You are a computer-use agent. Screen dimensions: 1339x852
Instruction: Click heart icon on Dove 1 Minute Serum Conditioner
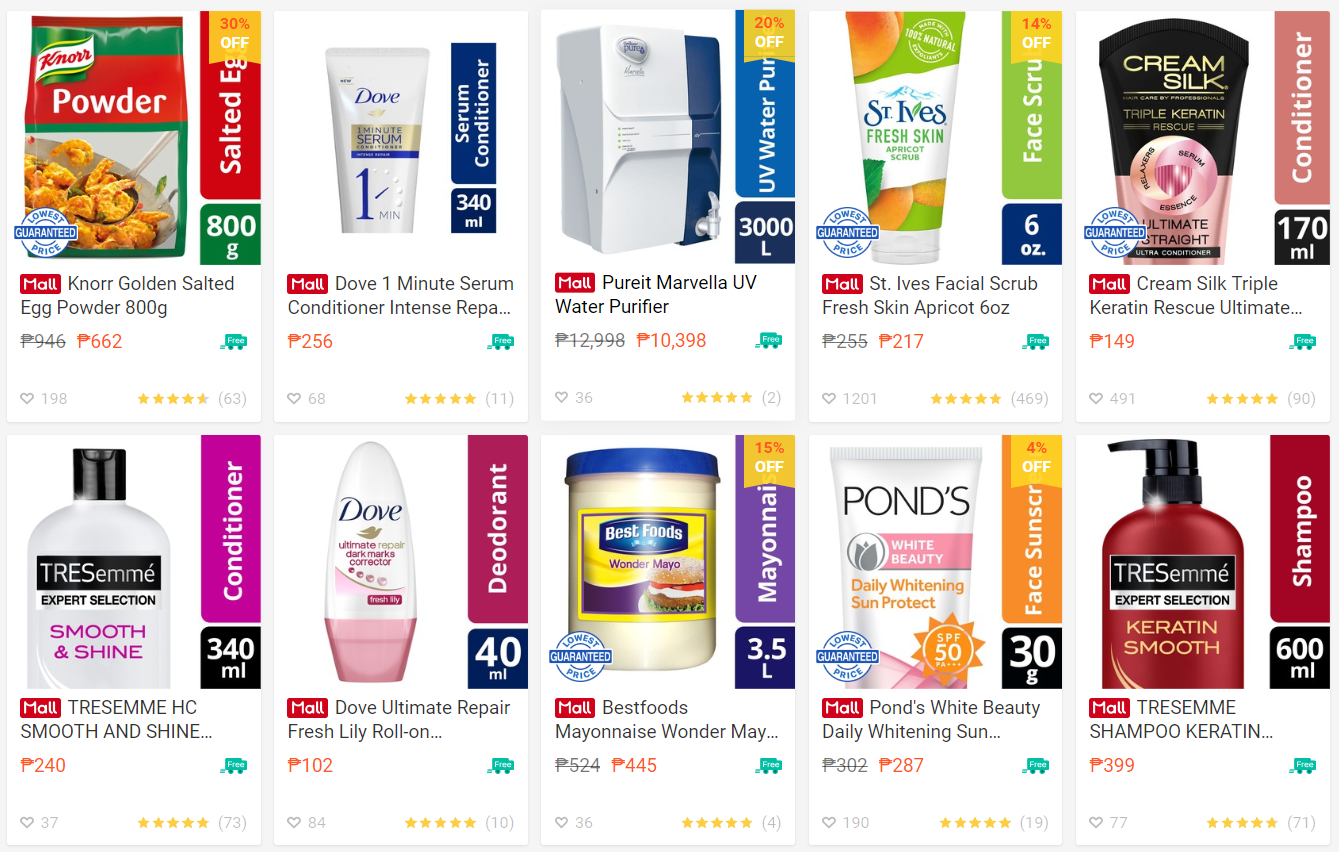pyautogui.click(x=294, y=398)
